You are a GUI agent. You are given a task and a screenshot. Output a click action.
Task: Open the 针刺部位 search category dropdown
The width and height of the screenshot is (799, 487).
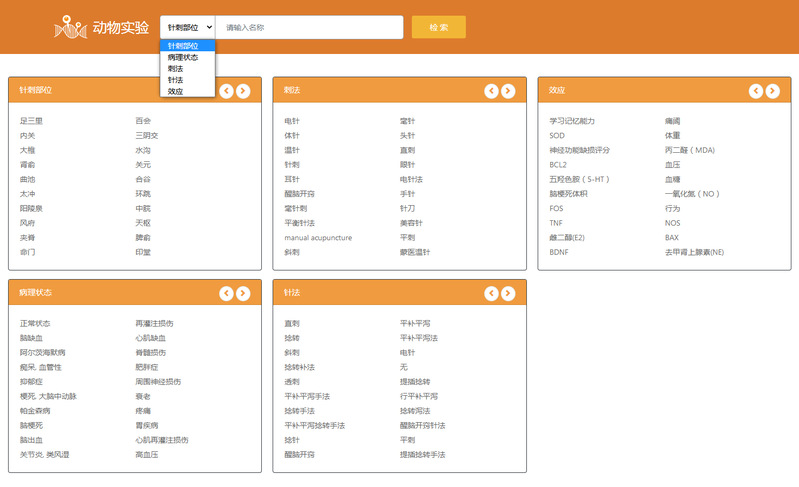point(188,27)
